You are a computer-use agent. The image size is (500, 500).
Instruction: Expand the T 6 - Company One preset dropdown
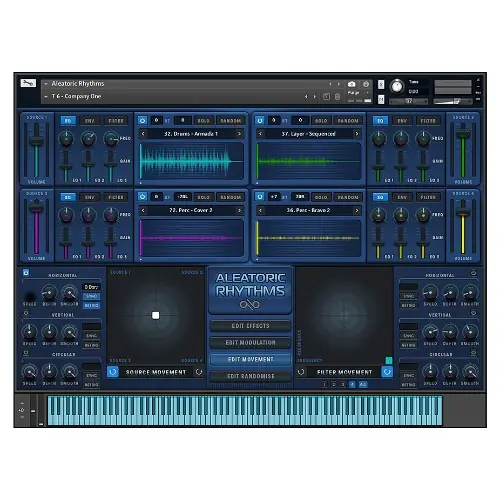click(46, 97)
